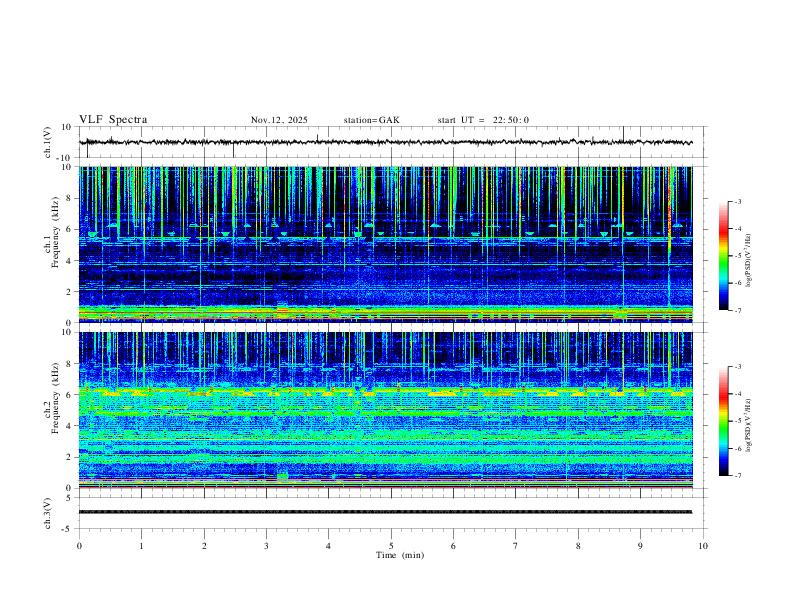Select the "ch.1(V)" waveform axis label
The image size is (792, 612).
click(48, 142)
